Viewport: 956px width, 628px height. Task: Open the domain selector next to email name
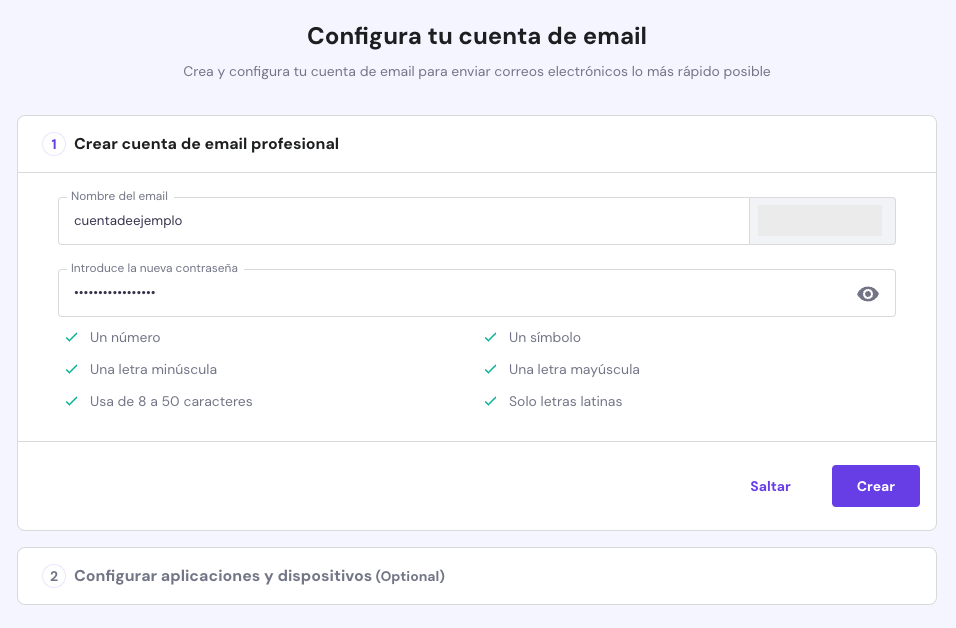coord(822,220)
